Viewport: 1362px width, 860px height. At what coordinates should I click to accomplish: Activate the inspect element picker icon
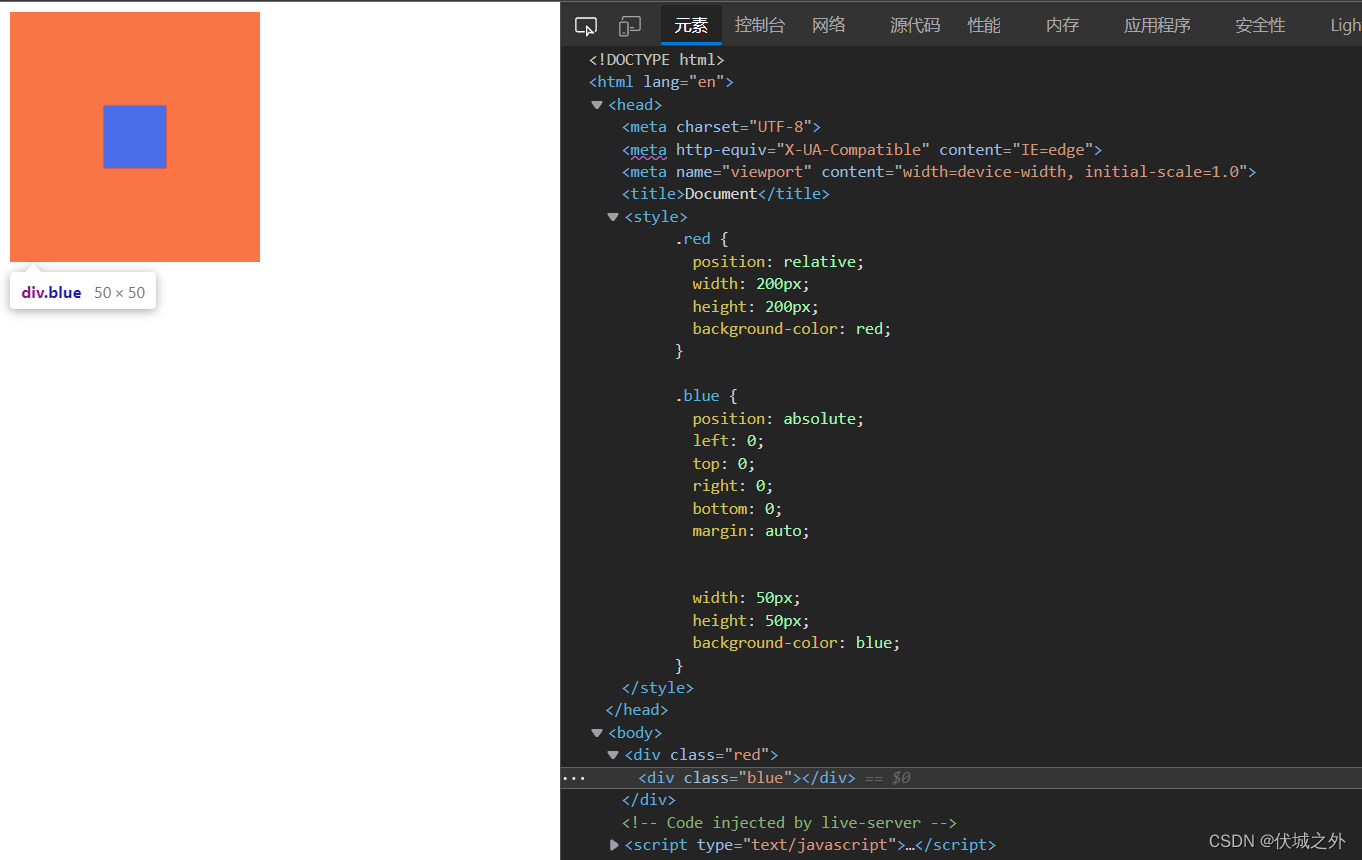(586, 26)
